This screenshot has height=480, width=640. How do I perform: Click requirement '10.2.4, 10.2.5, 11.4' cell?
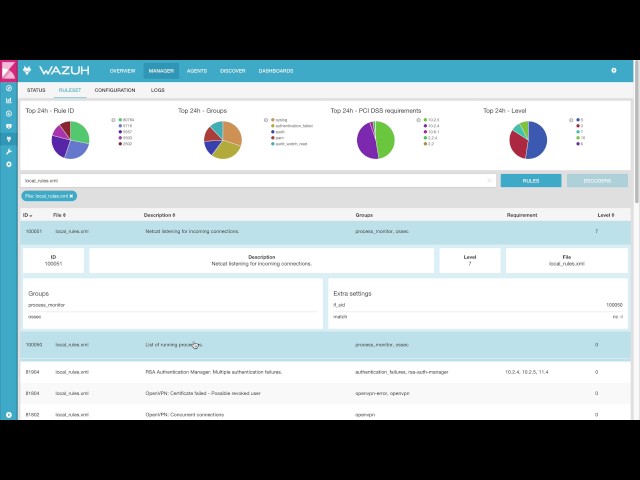527,372
